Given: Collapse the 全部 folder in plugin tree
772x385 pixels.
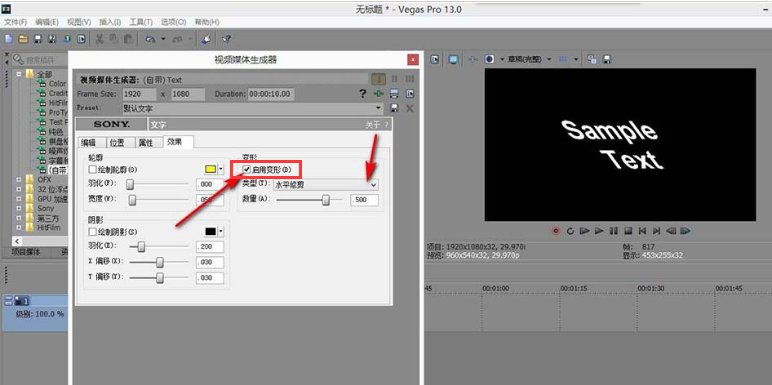Looking at the screenshot, I should [19, 74].
